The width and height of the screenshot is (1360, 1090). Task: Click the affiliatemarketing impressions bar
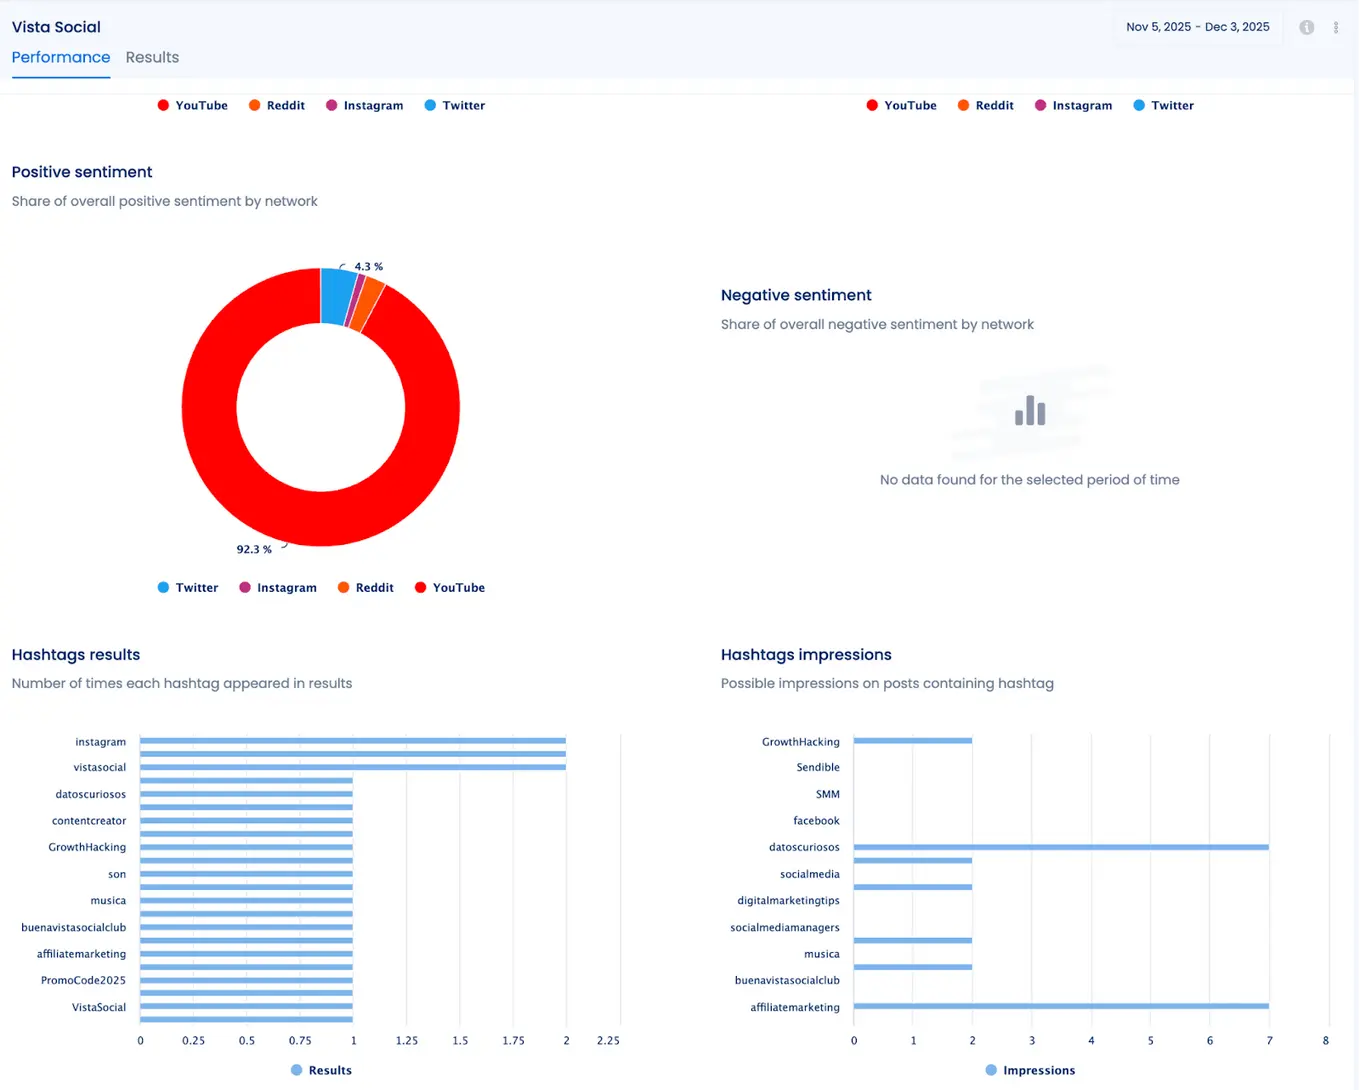(1060, 1007)
